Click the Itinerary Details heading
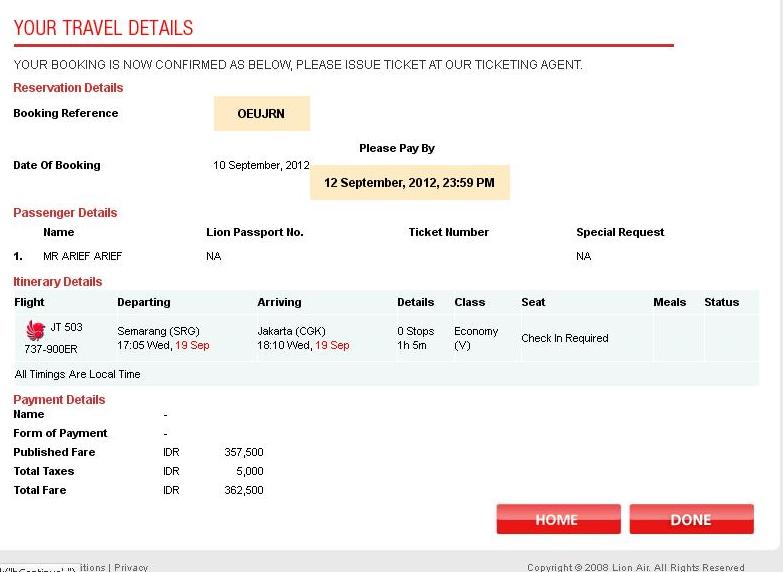 coord(57,282)
